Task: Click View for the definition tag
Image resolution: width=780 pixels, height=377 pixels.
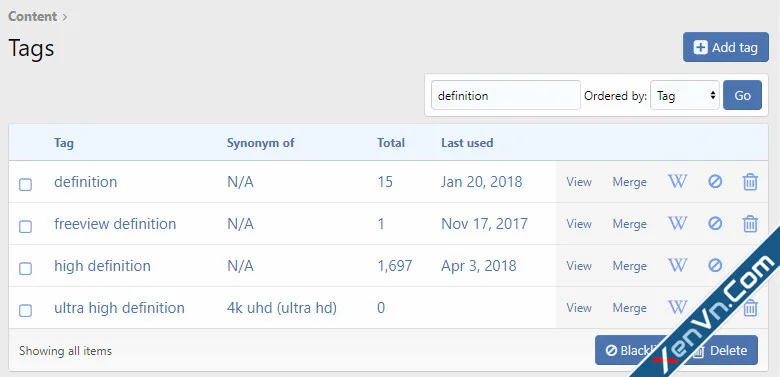Action: pyautogui.click(x=579, y=182)
